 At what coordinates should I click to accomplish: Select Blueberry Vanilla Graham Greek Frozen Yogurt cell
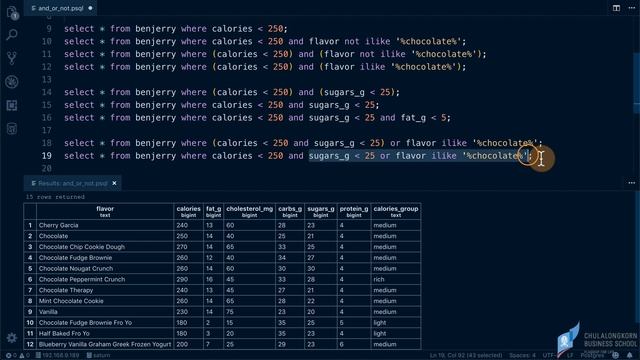coord(105,344)
